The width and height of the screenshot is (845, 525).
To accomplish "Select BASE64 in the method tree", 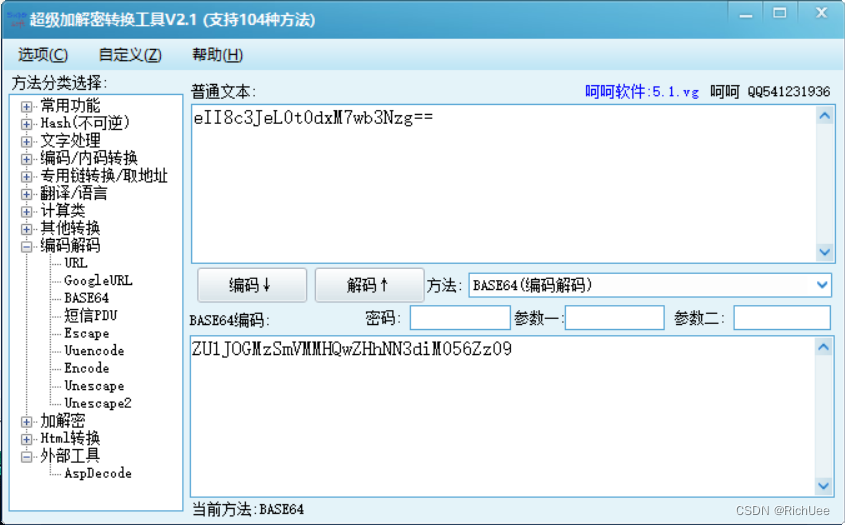I will 86,298.
